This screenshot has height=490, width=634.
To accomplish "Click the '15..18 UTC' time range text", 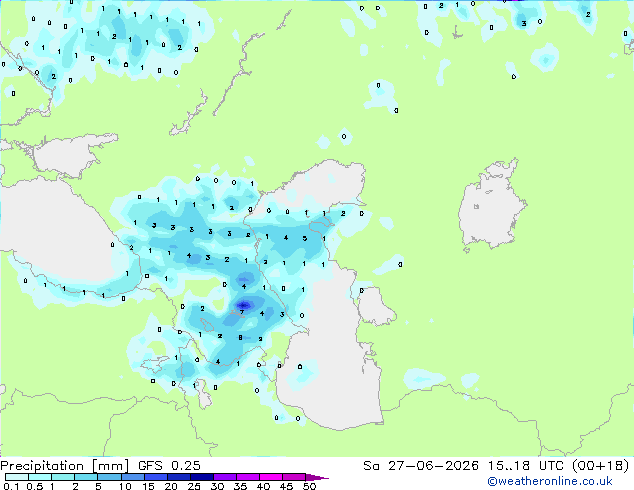I will tap(525, 466).
